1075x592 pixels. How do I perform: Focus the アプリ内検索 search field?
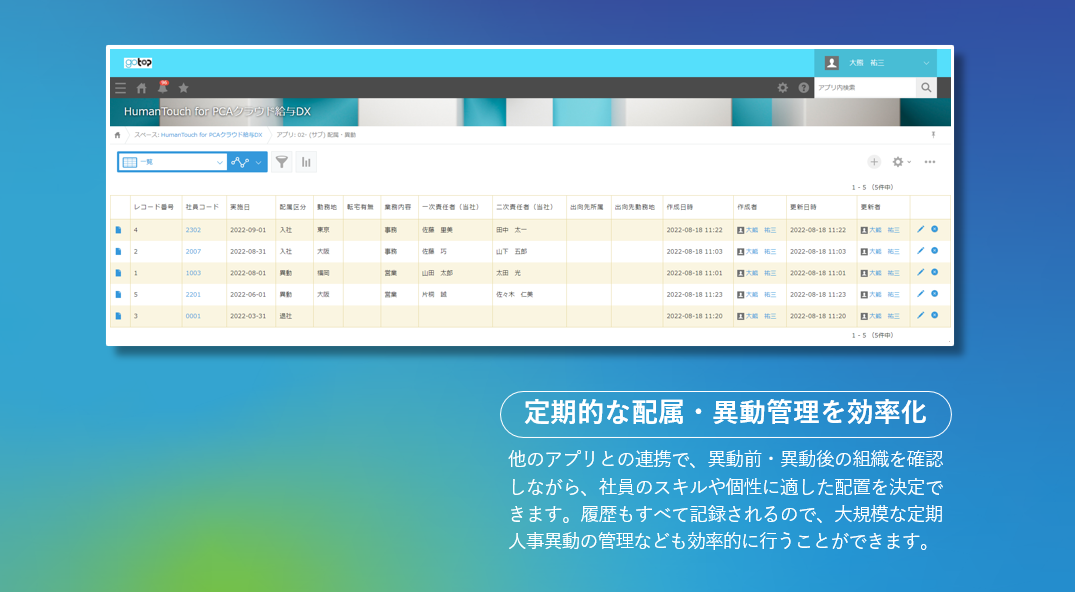coord(865,88)
